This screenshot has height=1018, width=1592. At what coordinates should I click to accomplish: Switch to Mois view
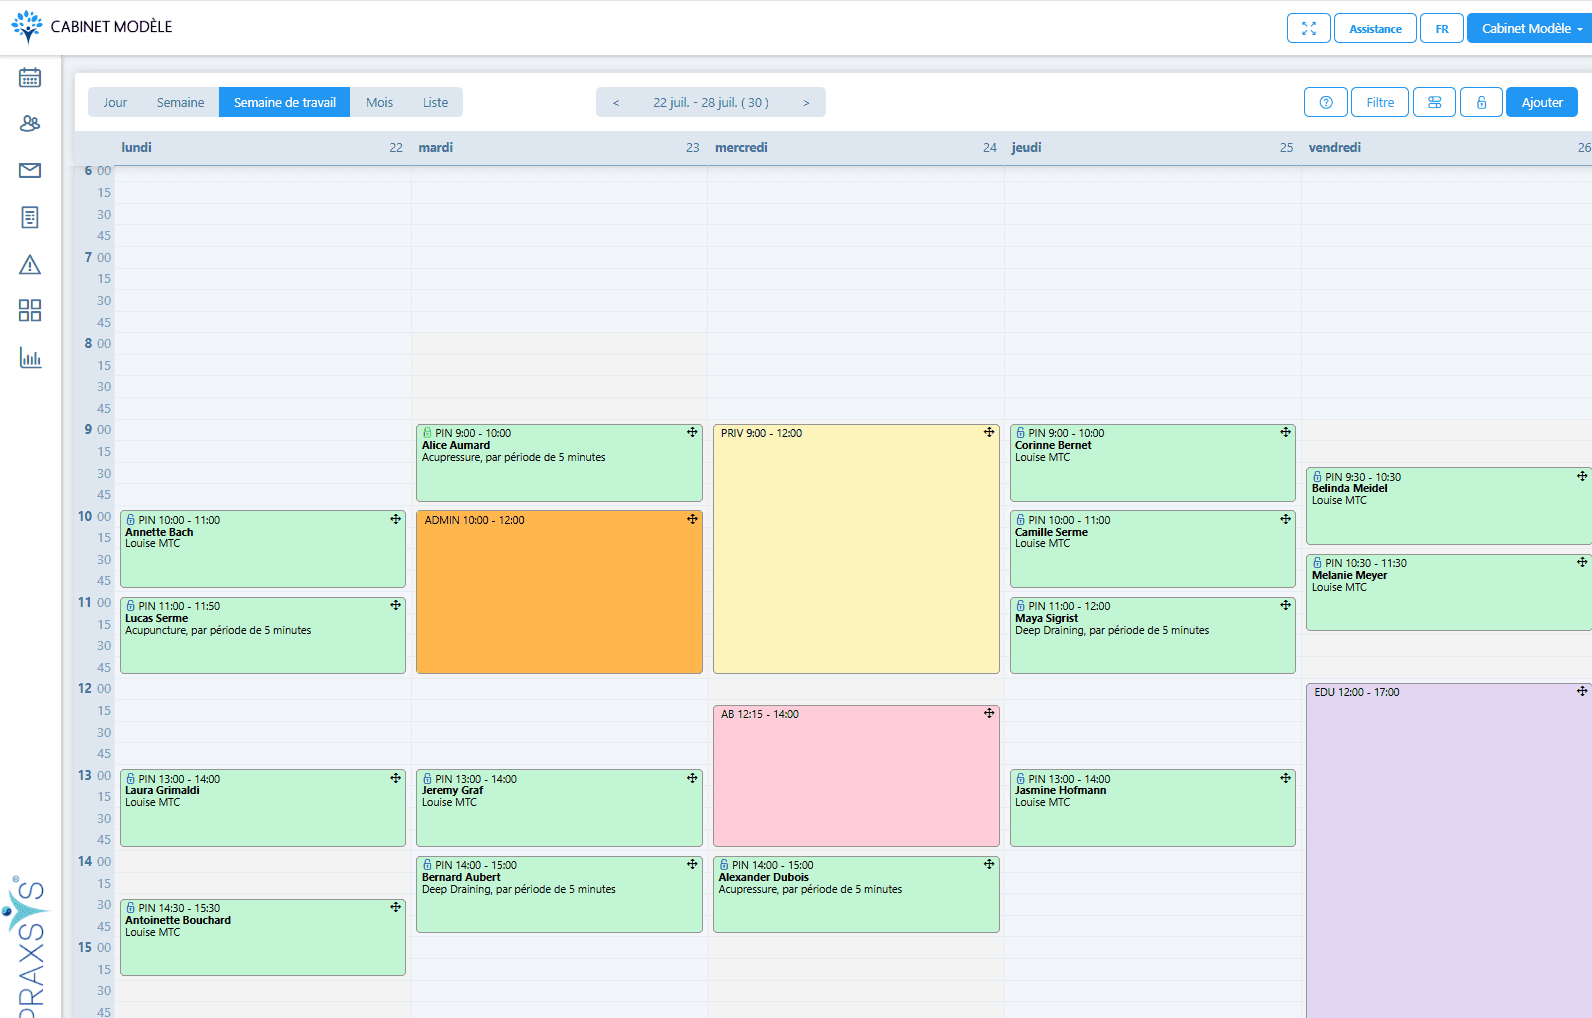pyautogui.click(x=379, y=102)
